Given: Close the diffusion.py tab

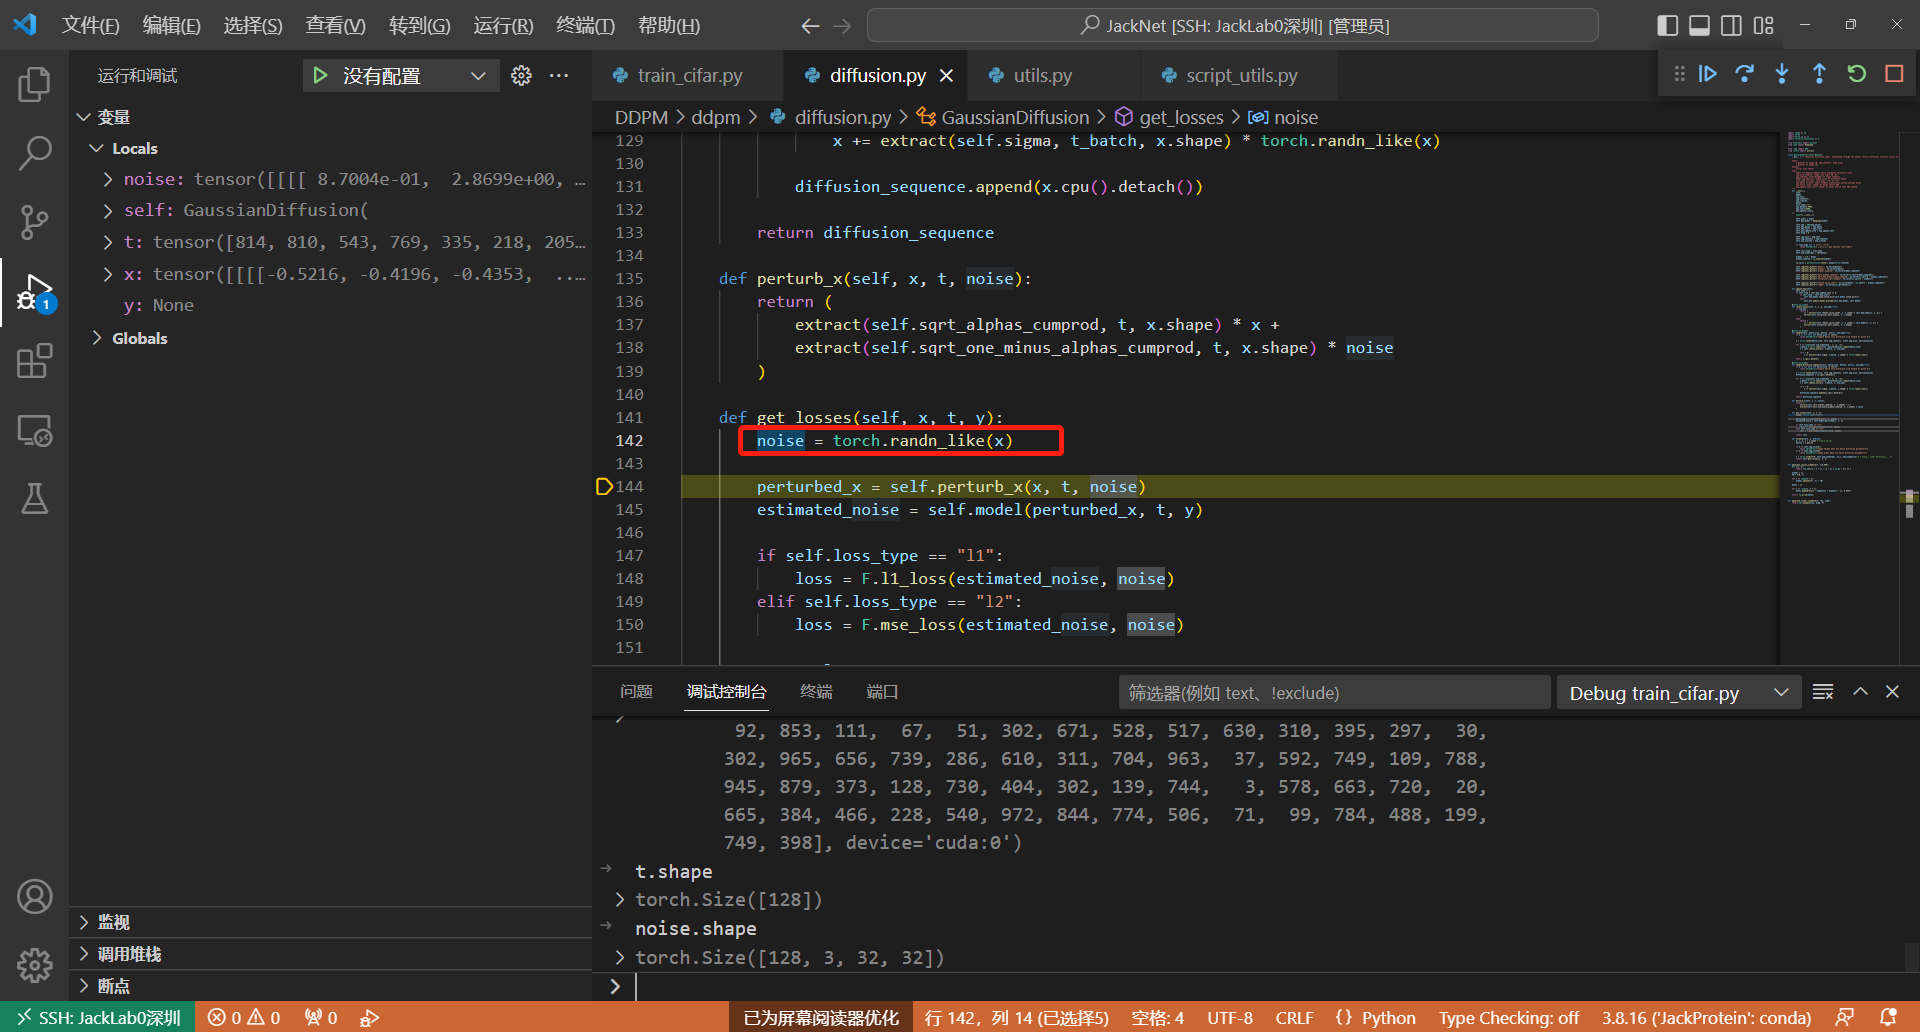Looking at the screenshot, I should pos(946,76).
